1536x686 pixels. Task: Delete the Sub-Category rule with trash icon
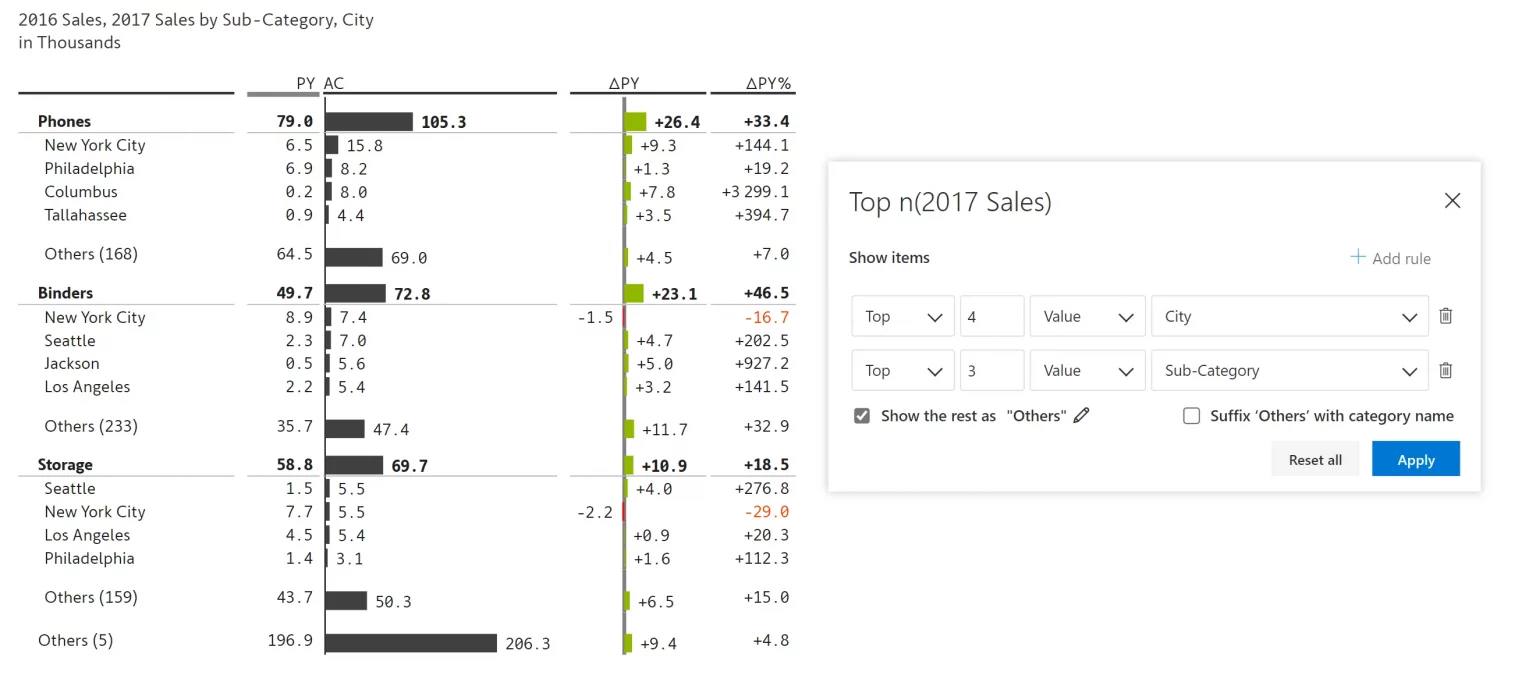[x=1445, y=370]
